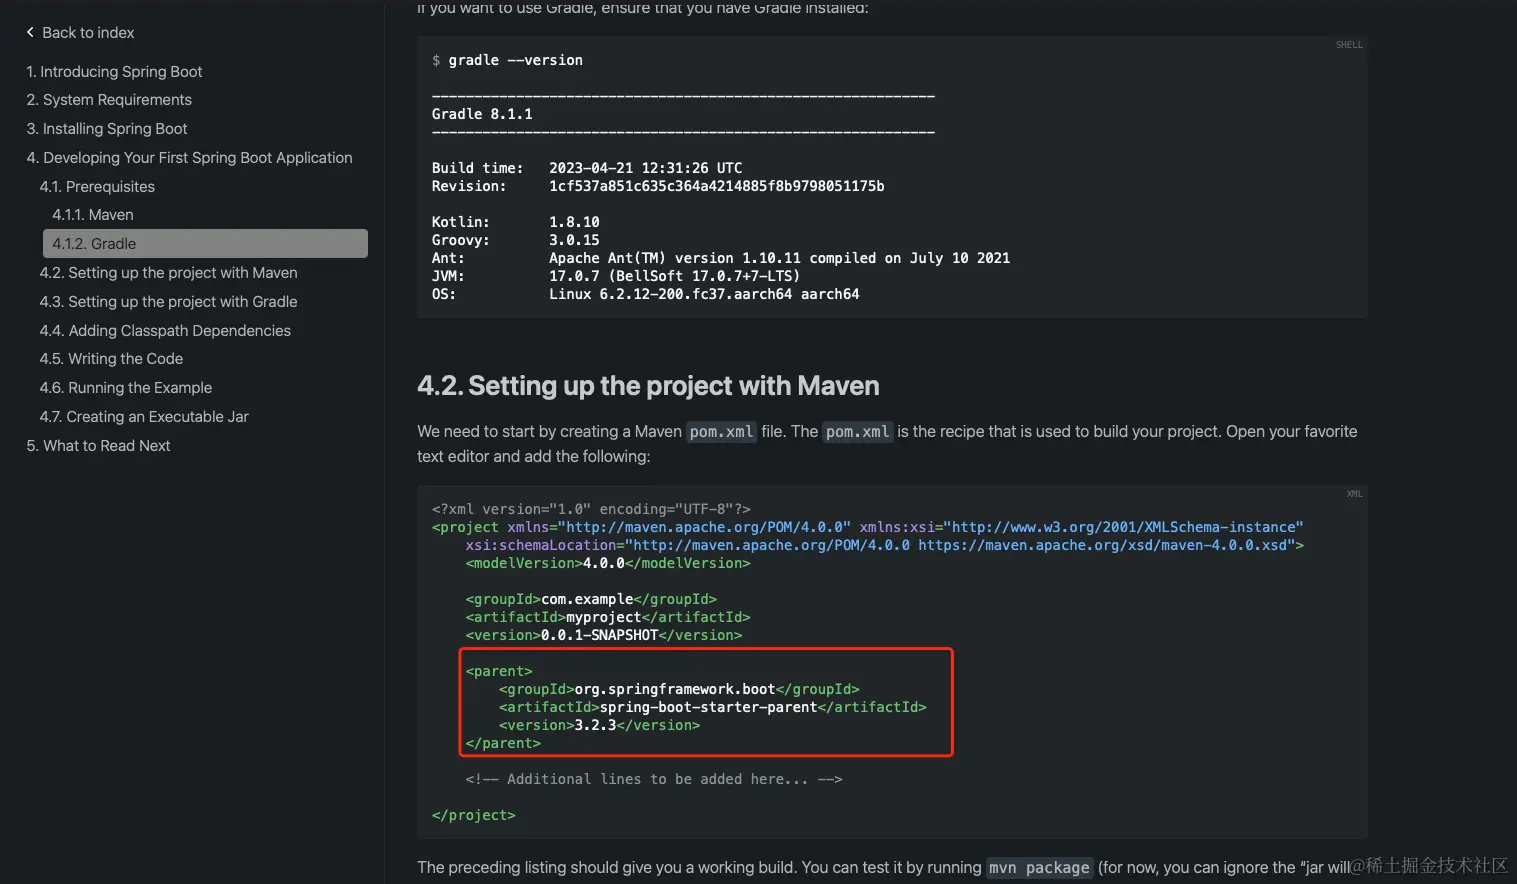Click the Revision hash value
Image resolution: width=1517 pixels, height=884 pixels.
[x=716, y=186]
